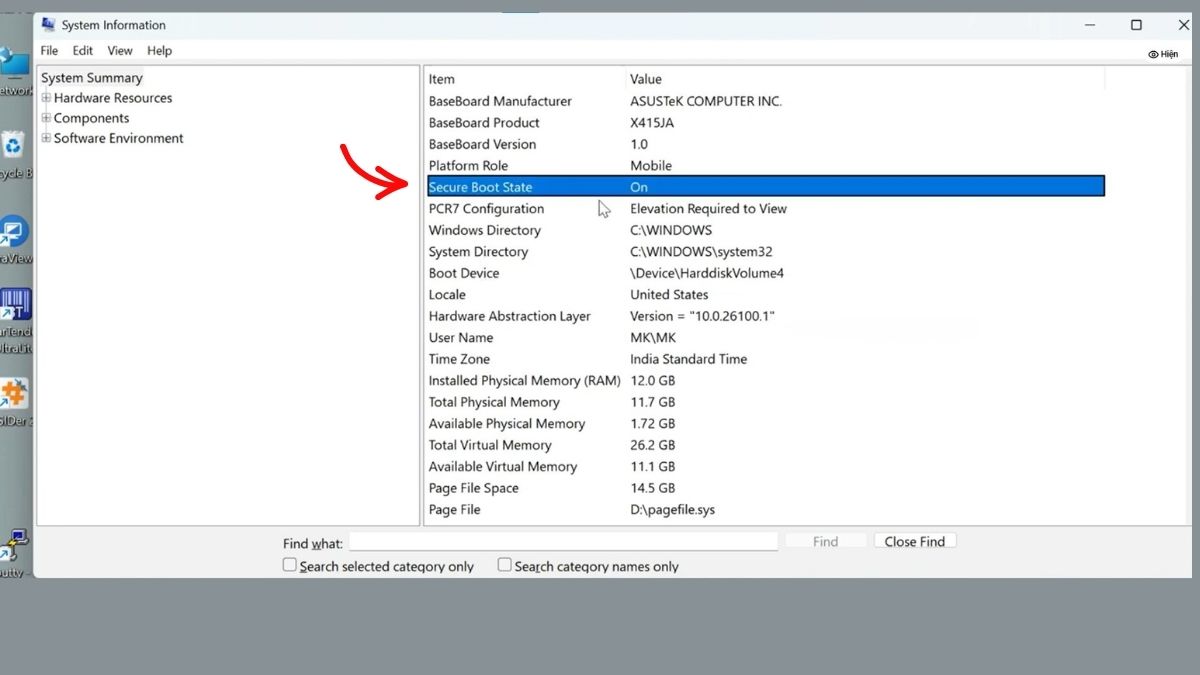Viewport: 1200px width, 675px height.
Task: Click the C:\WINDOWS\system32 value
Action: (x=701, y=252)
